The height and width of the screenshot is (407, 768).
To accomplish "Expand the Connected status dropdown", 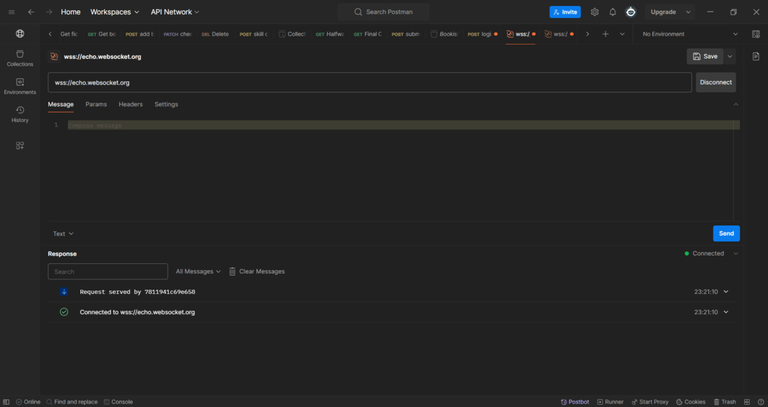I will 736,254.
